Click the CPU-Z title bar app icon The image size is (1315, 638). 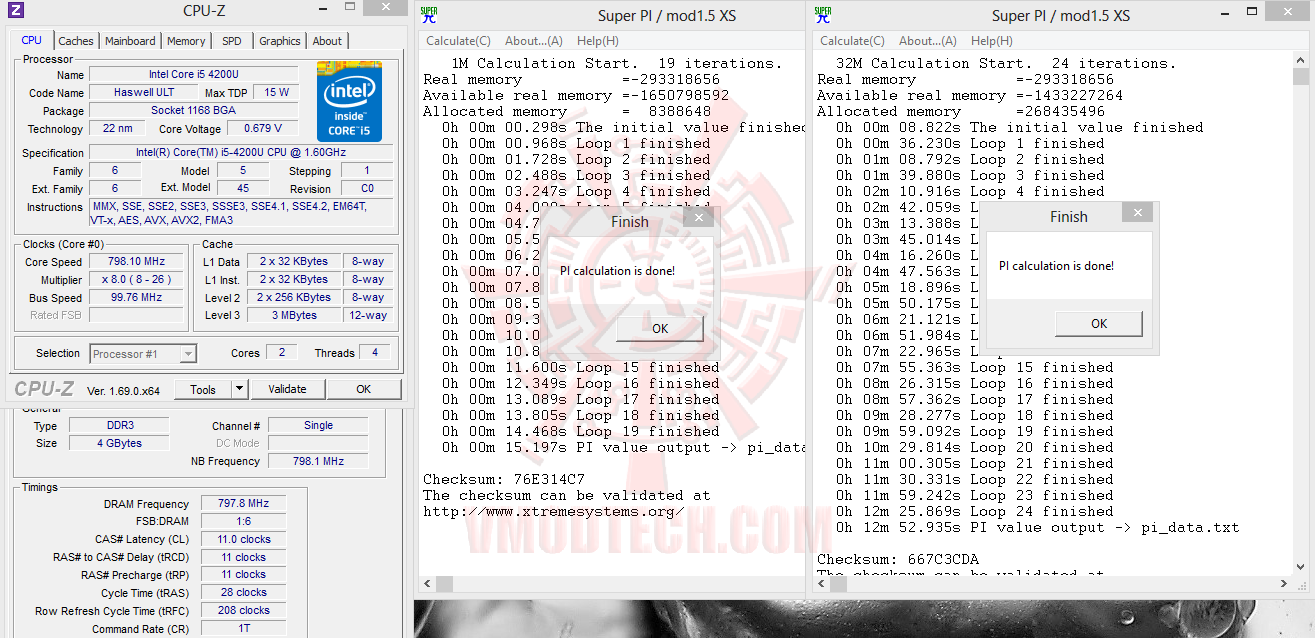pyautogui.click(x=15, y=11)
